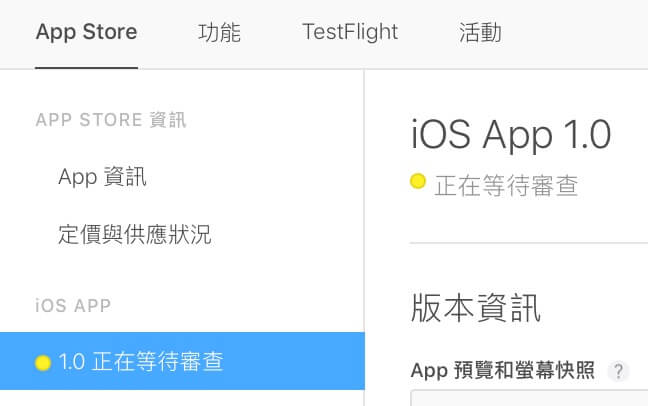Click the question mark help icon
648x406 pixels.
pyautogui.click(x=618, y=371)
